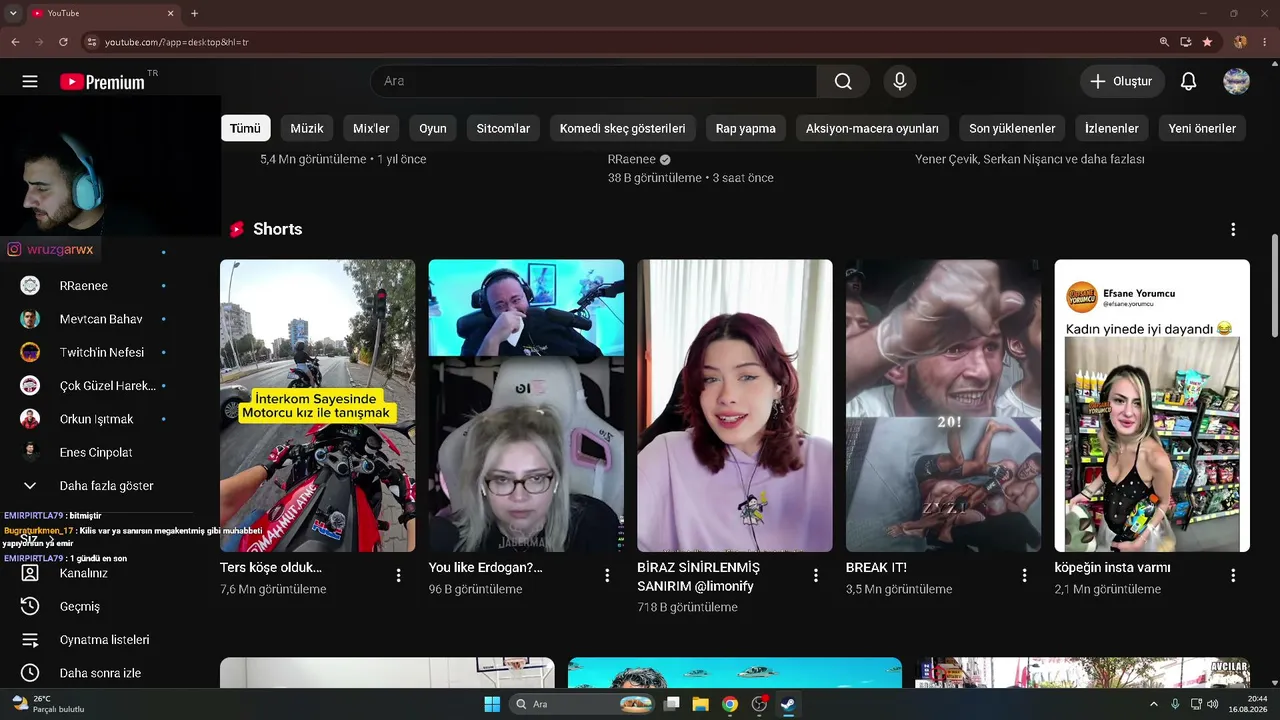The width and height of the screenshot is (1280, 720).
Task: Click the 'Oluştur' create button
Action: click(1122, 81)
